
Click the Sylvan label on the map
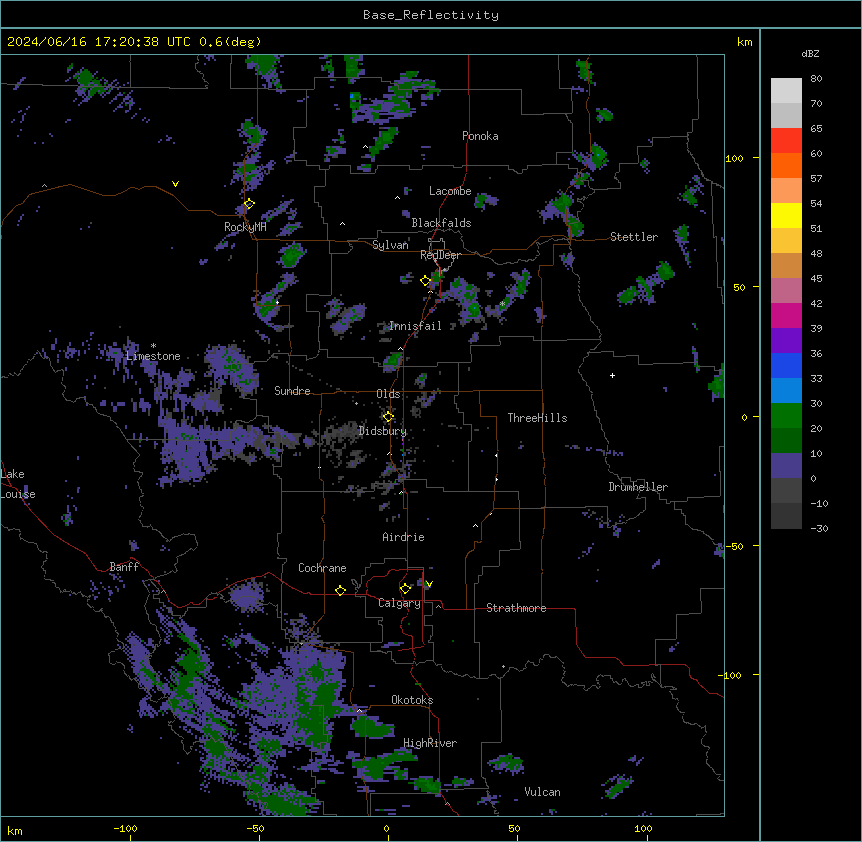(390, 245)
